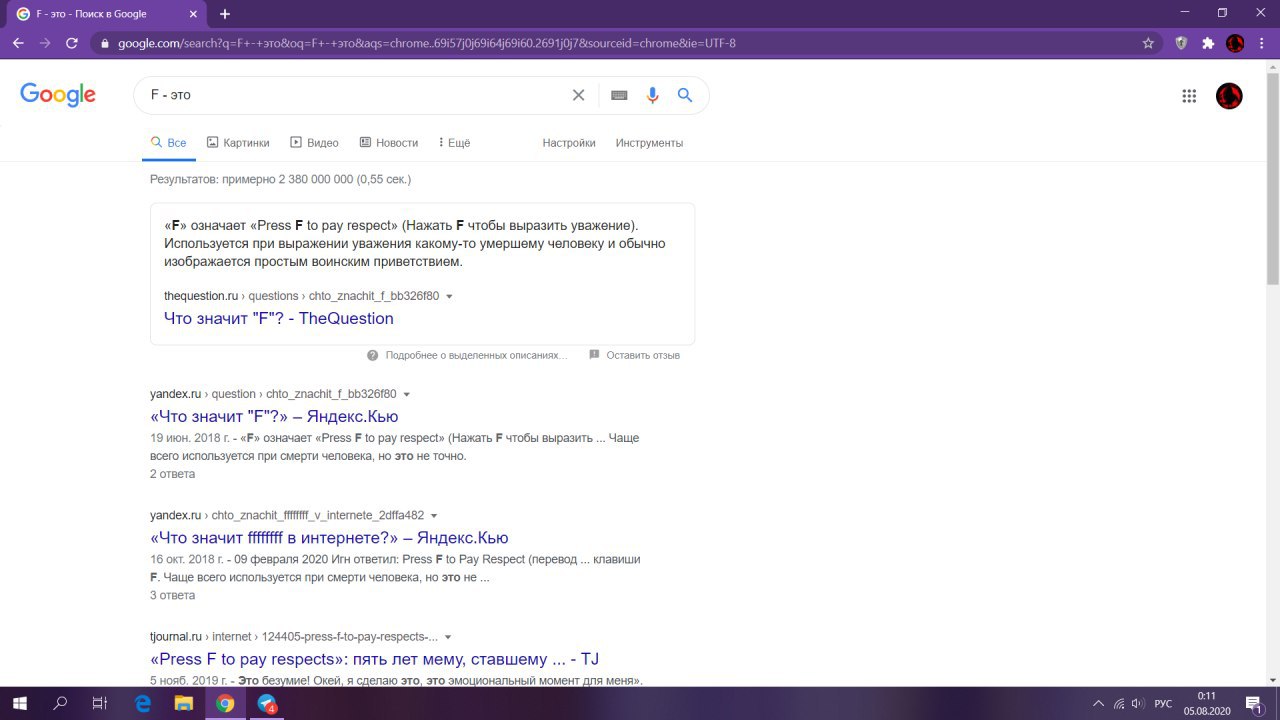Viewport: 1280px width, 720px height.
Task: Switch to the 'Новости' tab
Action: point(389,143)
